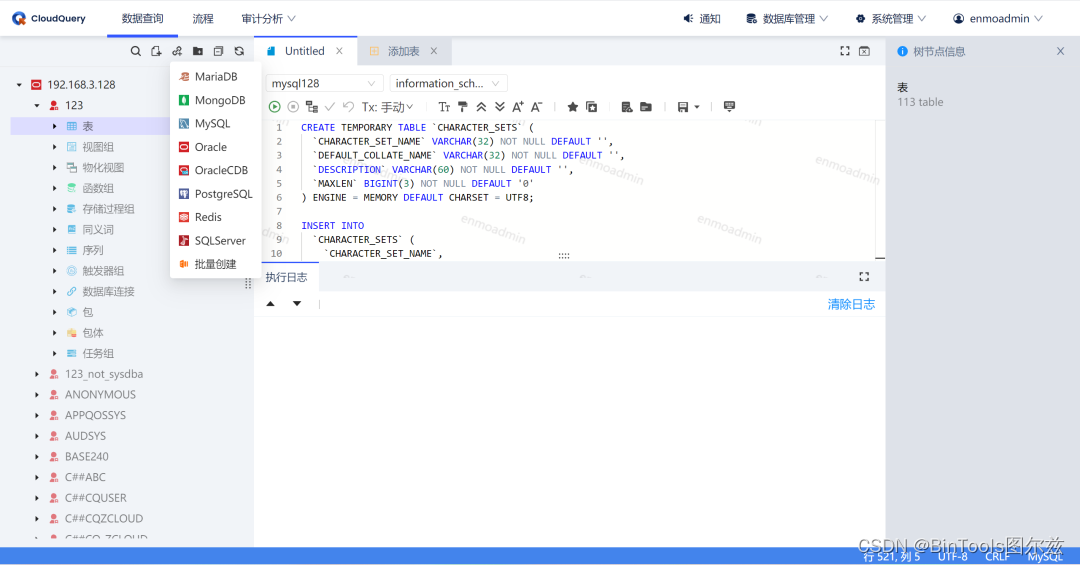Click the 执行日志 log tab
1080x565 pixels.
(x=287, y=277)
